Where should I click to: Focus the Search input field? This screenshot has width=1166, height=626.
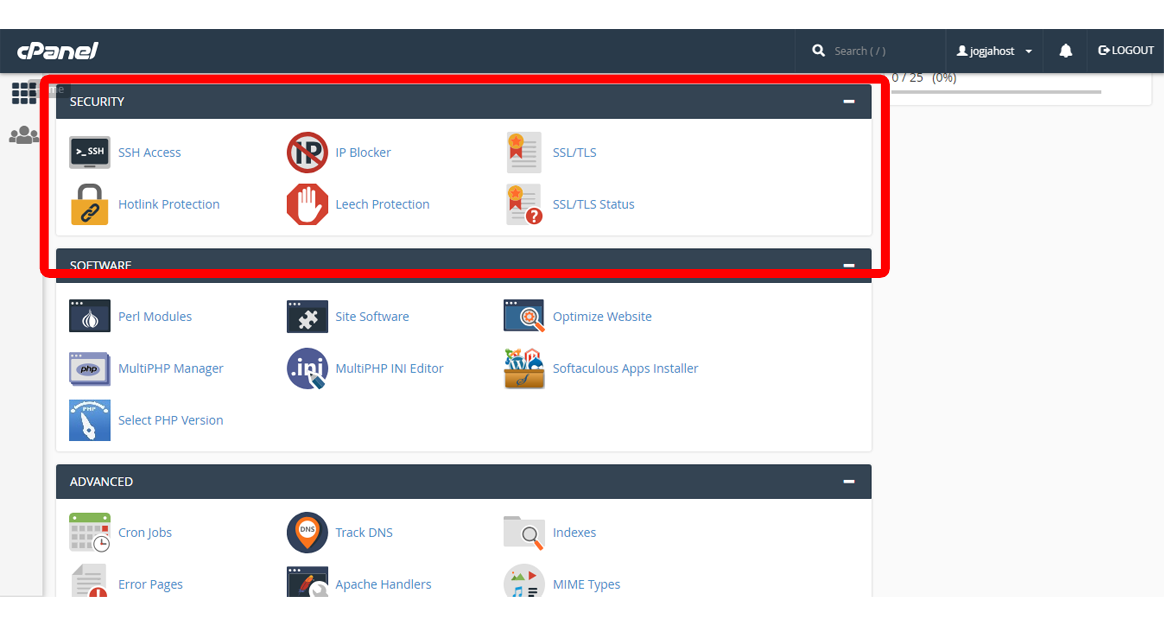click(x=880, y=51)
